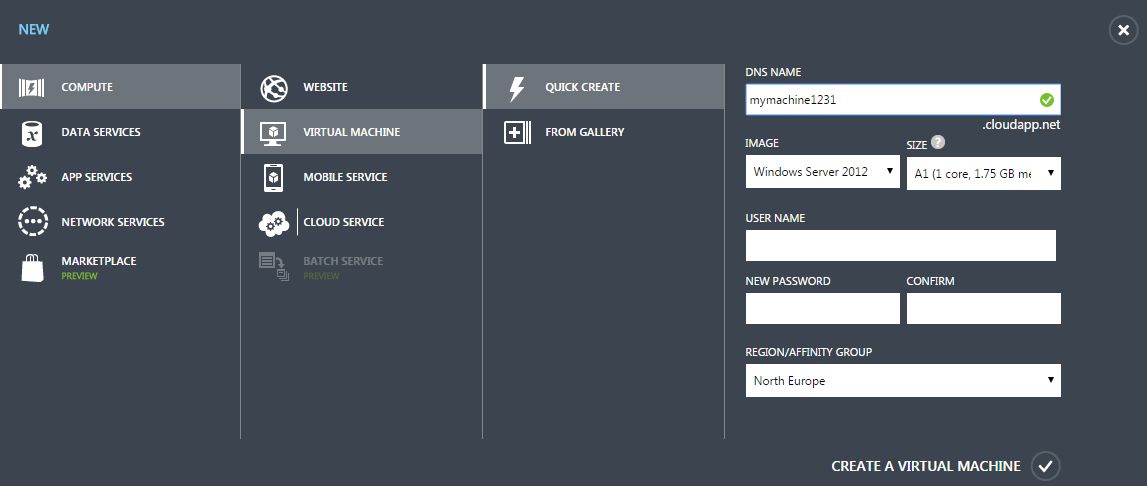This screenshot has height=486, width=1147.
Task: Focus the New Password field
Action: pyautogui.click(x=823, y=308)
